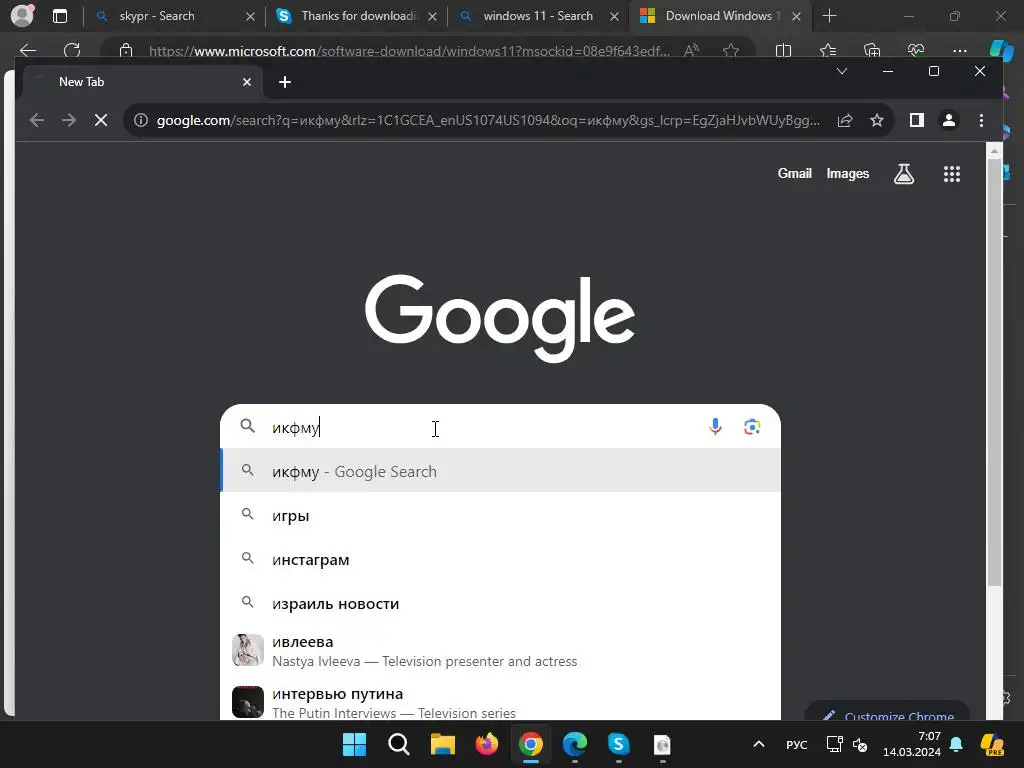This screenshot has width=1024, height=768.
Task: Switch to 'Download Windows' Edge tab
Action: pyautogui.click(x=722, y=16)
